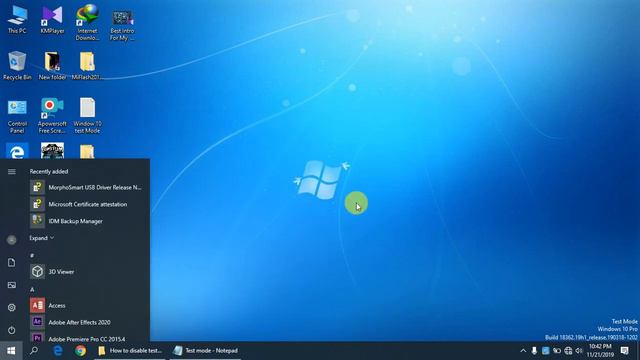This screenshot has height=360, width=640.
Task: Launch Microsoft Edge from taskbar
Action: pyautogui.click(x=58, y=351)
